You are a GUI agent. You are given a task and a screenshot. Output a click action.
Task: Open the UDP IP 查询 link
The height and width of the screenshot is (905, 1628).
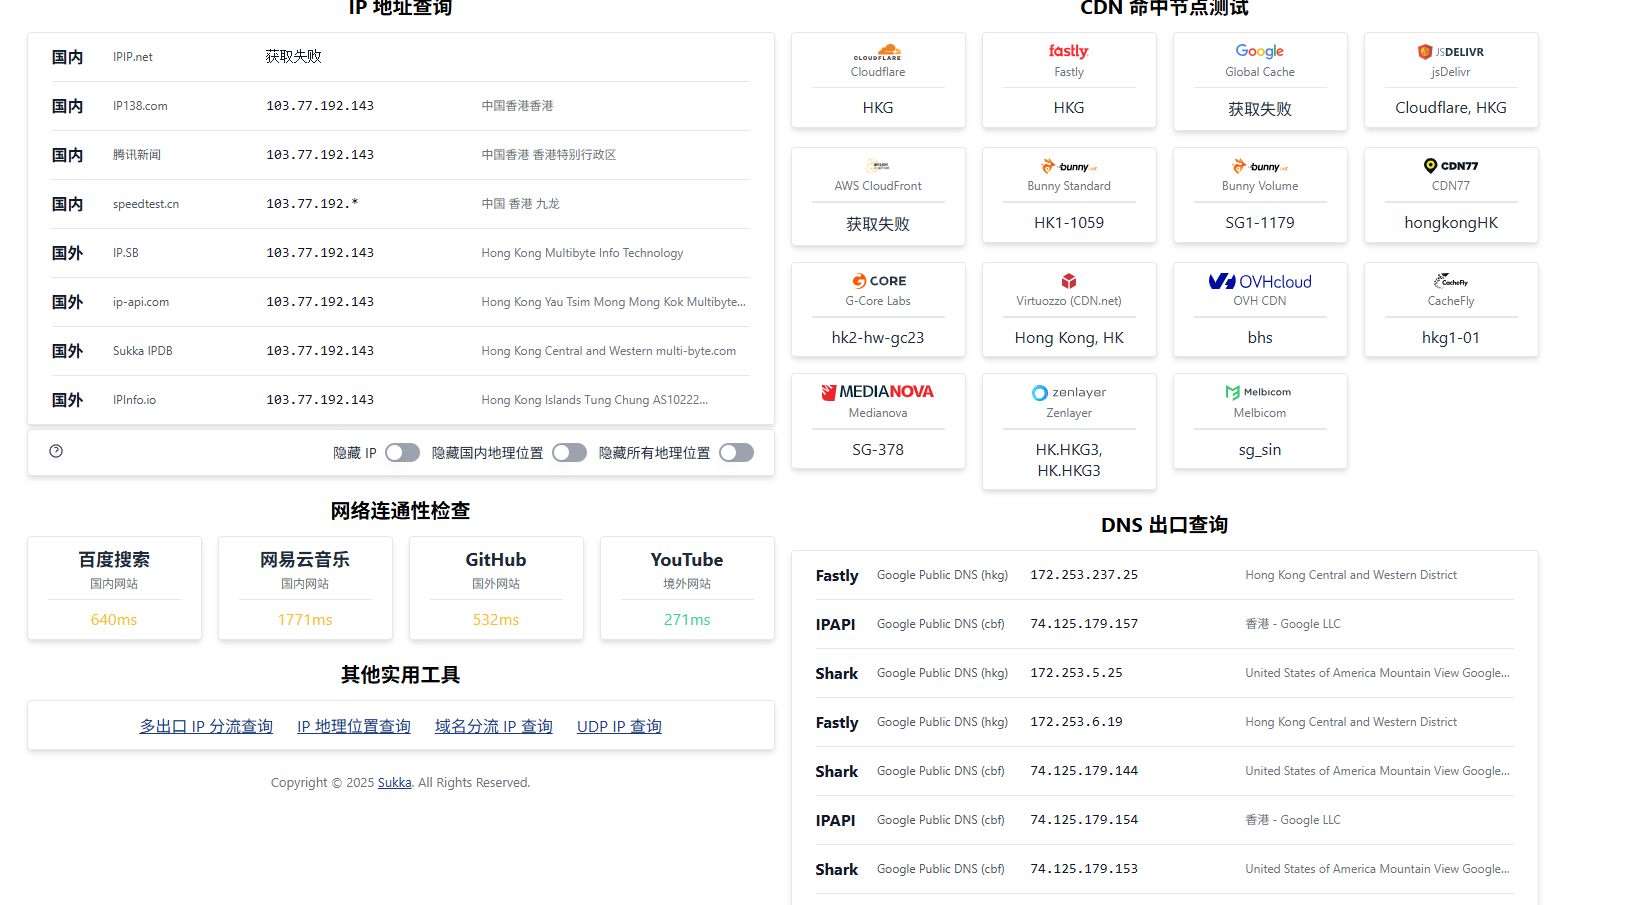point(619,726)
